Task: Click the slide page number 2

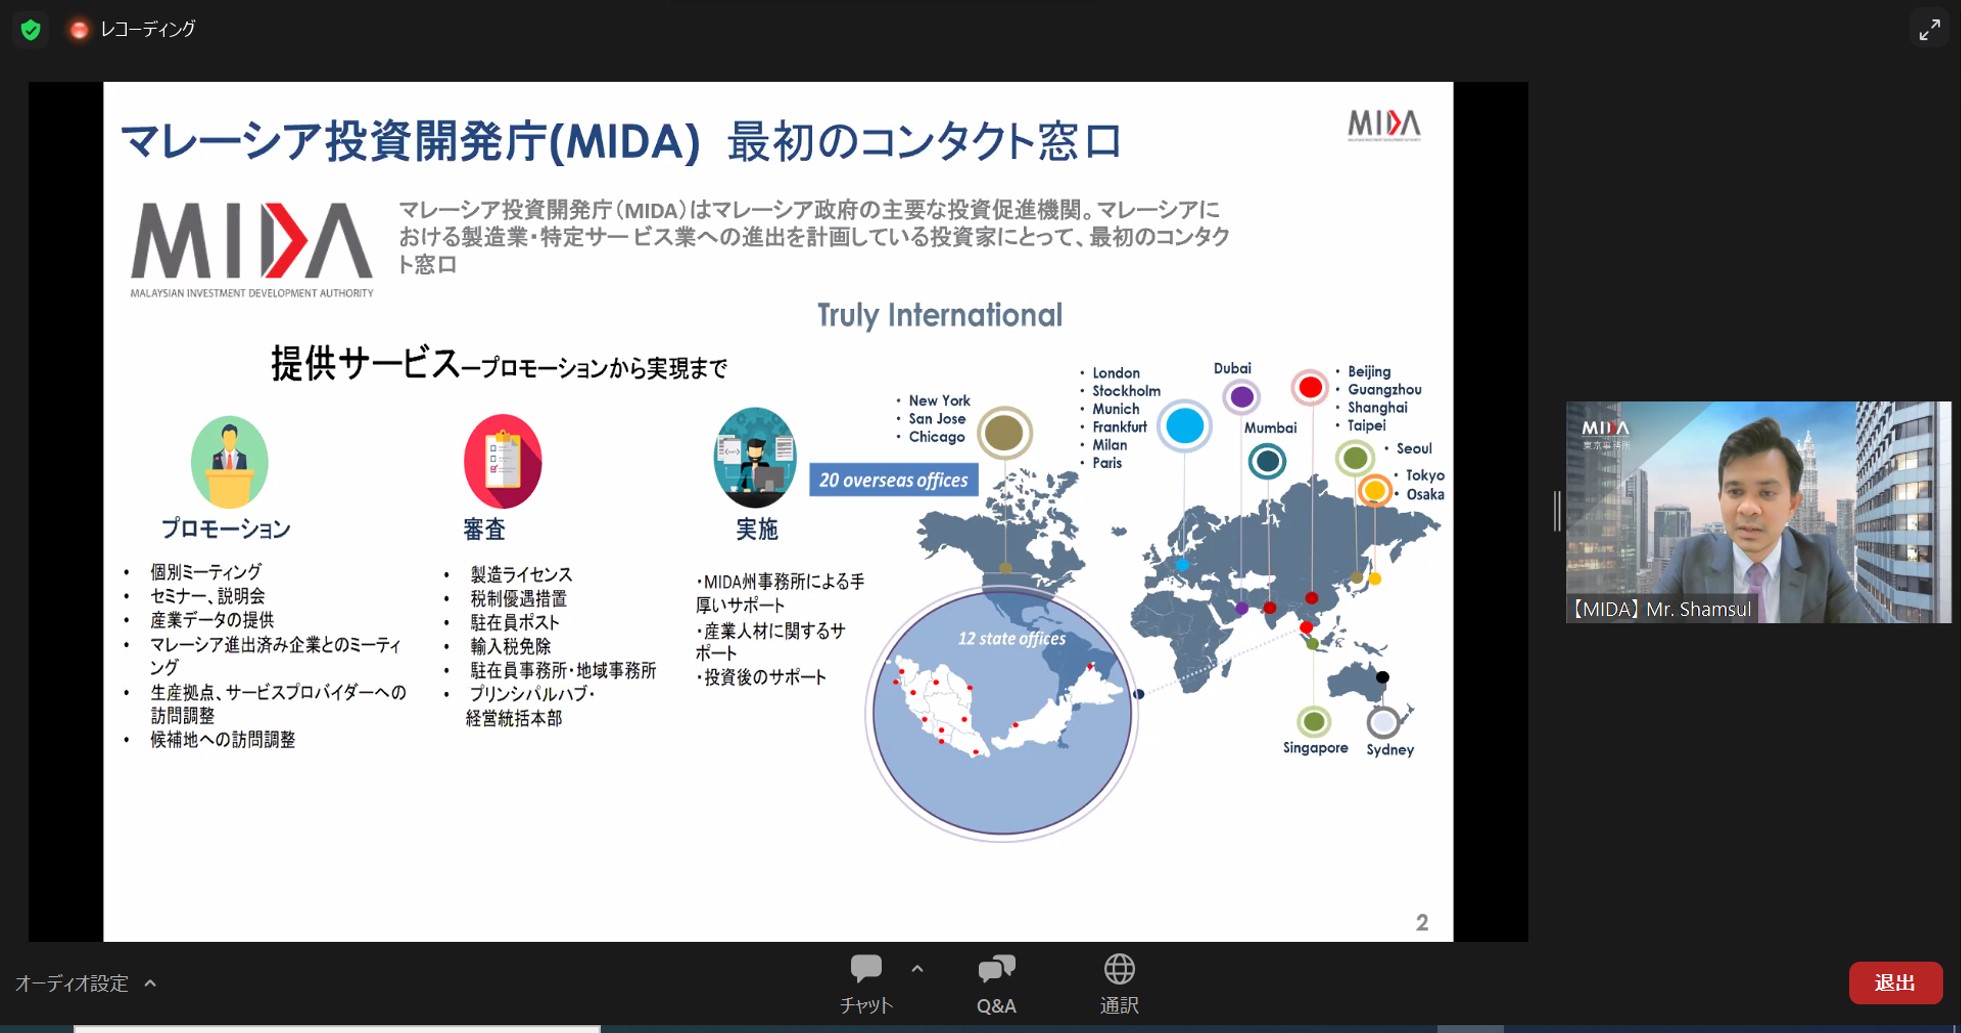Action: pyautogui.click(x=1422, y=922)
